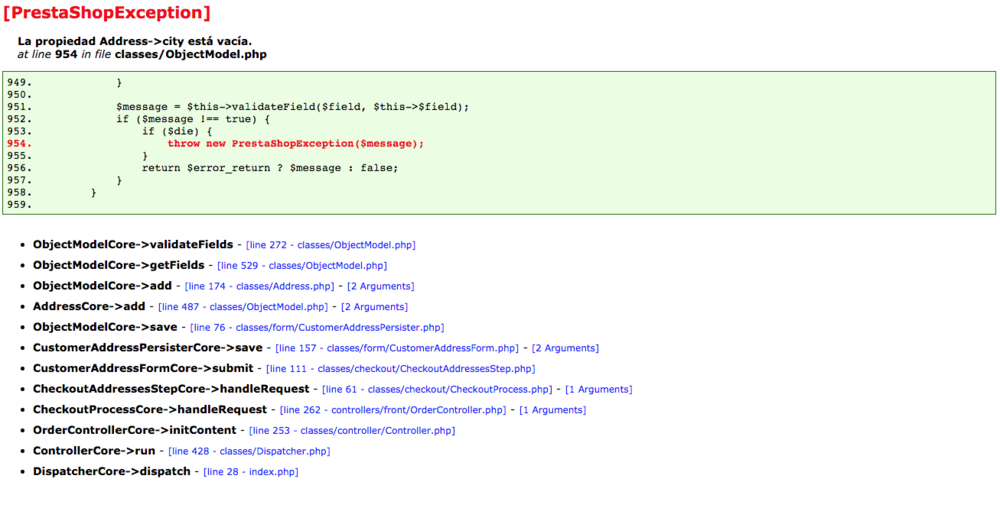The width and height of the screenshot is (1000, 524).
Task: Open link 'line 111 - CheckoutAddressesStep.php'
Action: pos(401,368)
